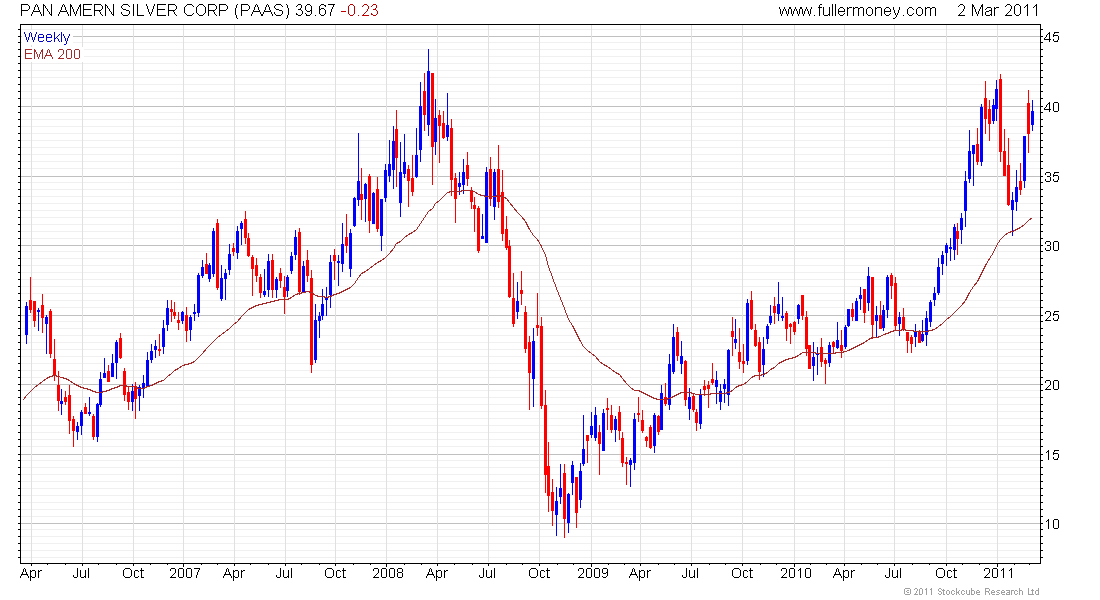Click the 39.67 last price value
This screenshot has width=1100, height=600.
316,10
